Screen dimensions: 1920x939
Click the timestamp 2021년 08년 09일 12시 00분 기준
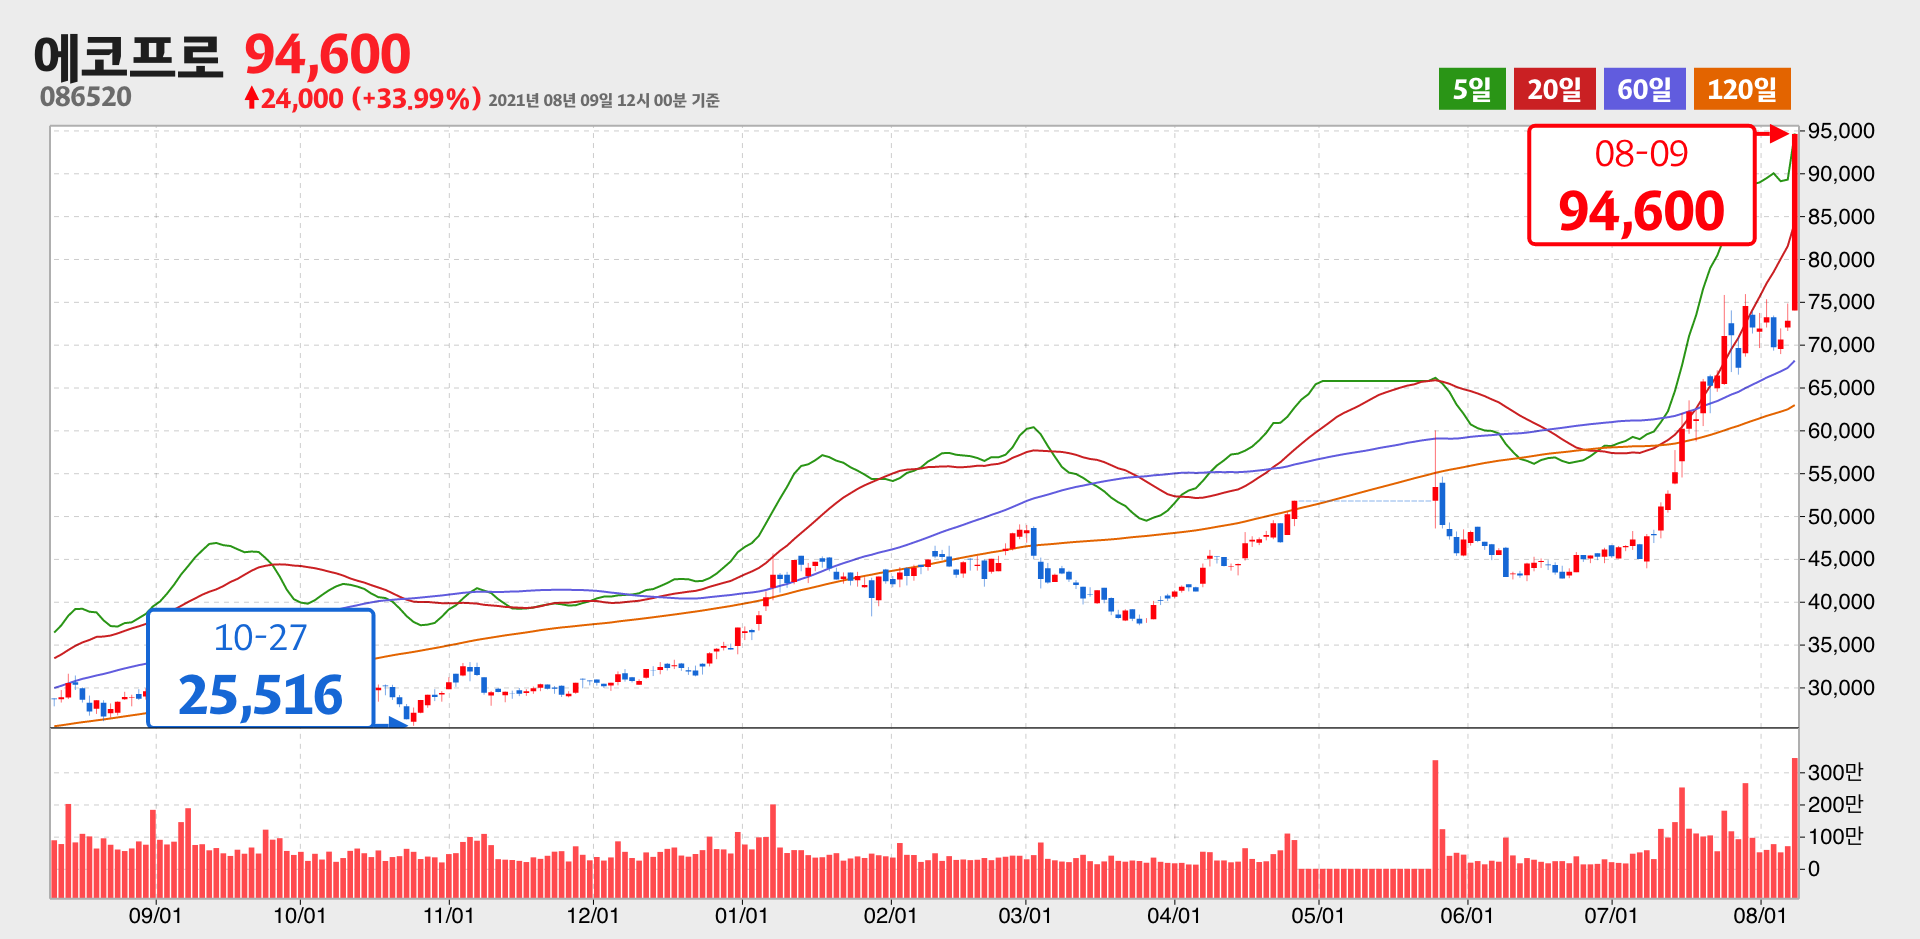tap(604, 100)
